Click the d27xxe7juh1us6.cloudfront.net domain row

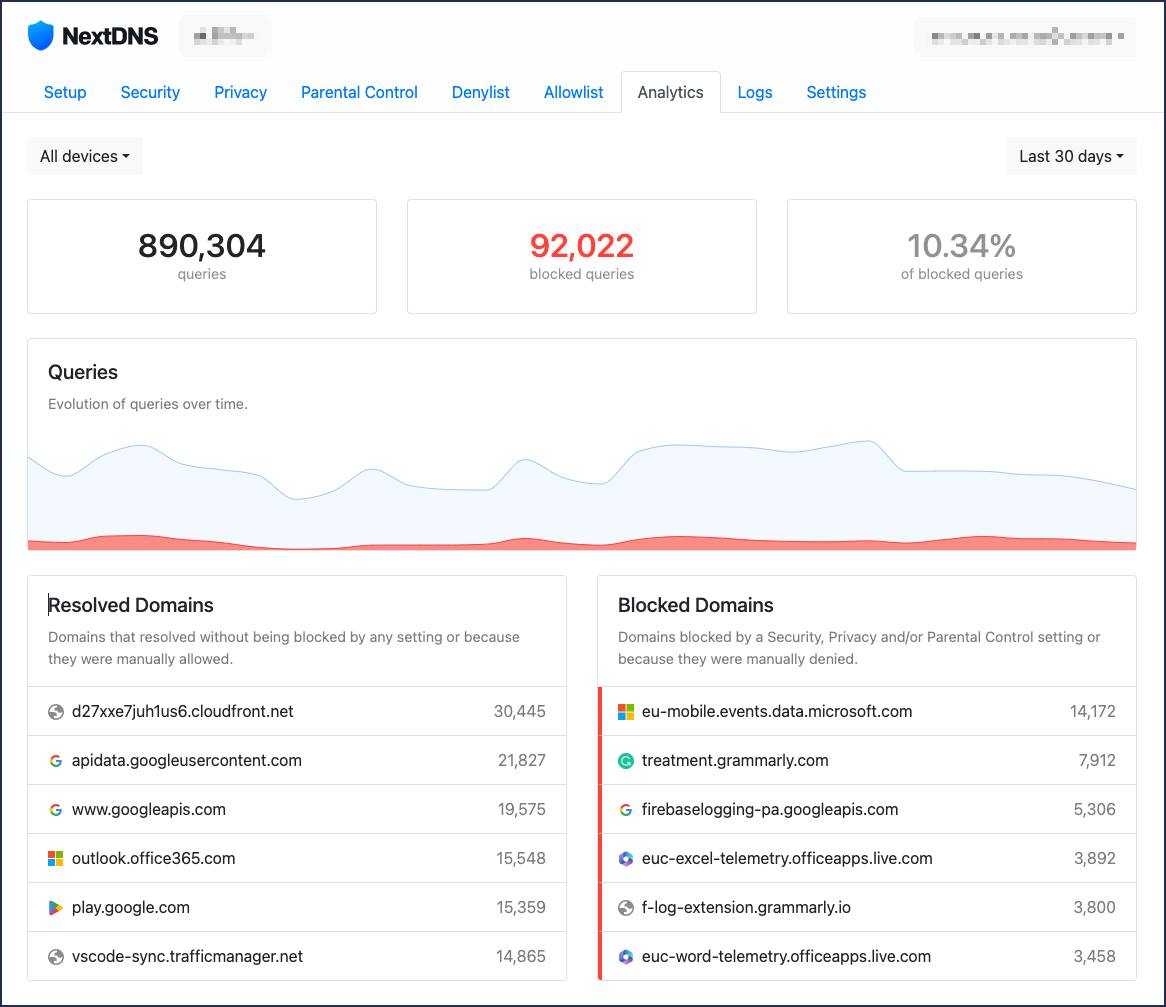[x=297, y=712]
